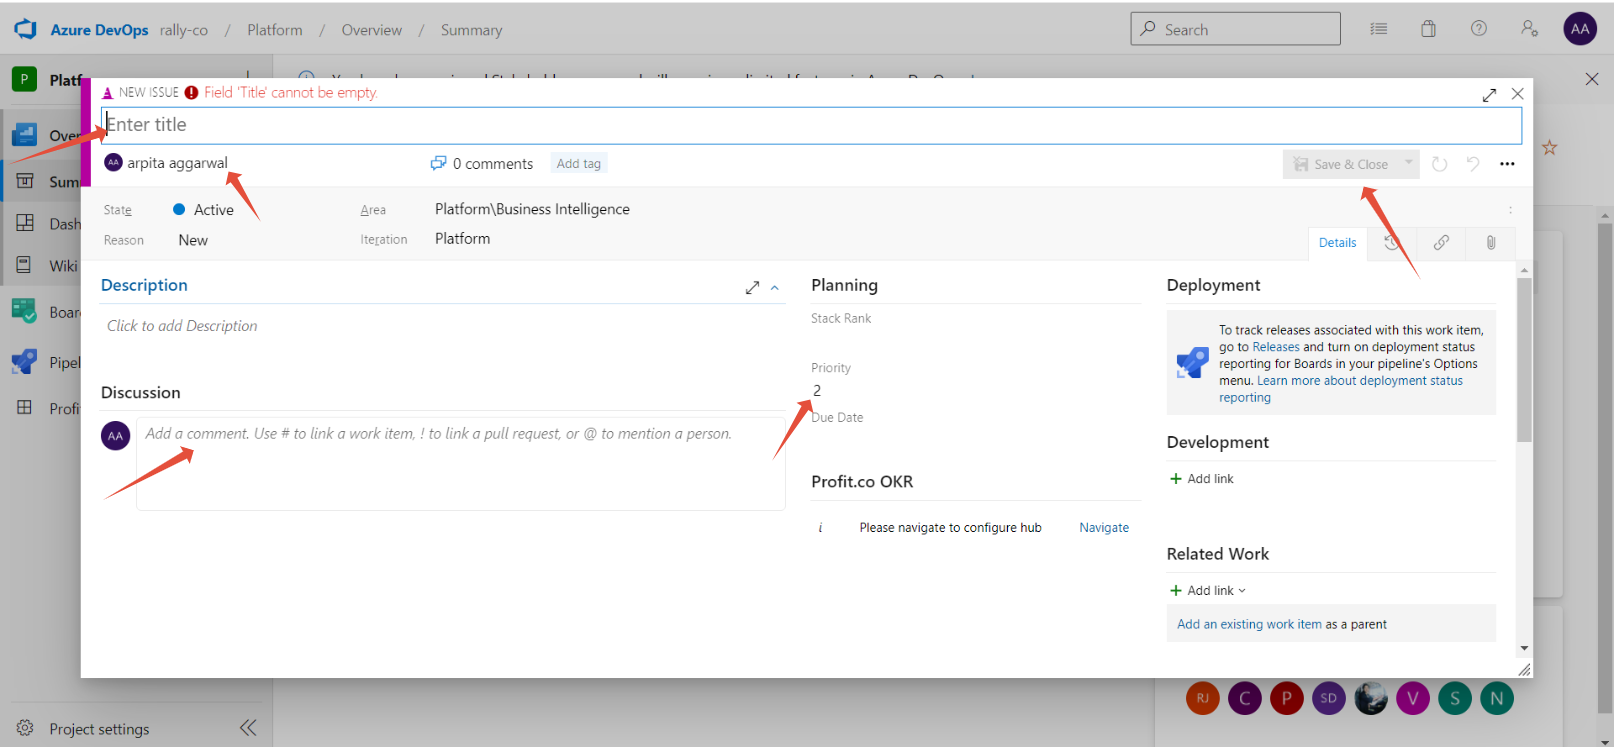Open user settings icon in header
Viewport: 1614px width, 747px height.
click(x=1530, y=29)
